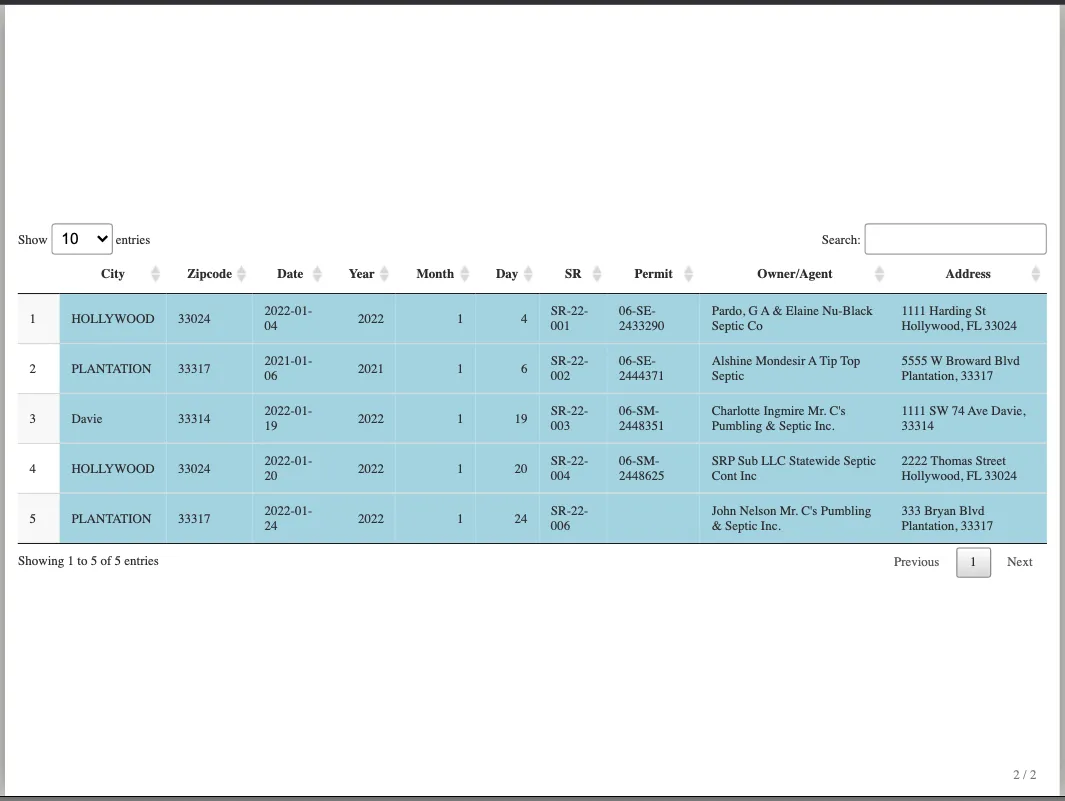The height and width of the screenshot is (801, 1065).
Task: Click SR-22-001 cell
Action: 573,319
